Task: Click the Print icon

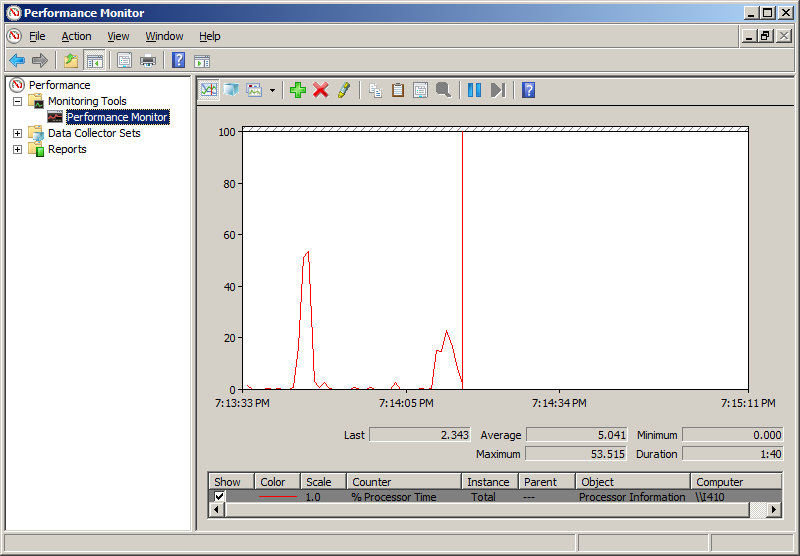Action: click(x=148, y=61)
